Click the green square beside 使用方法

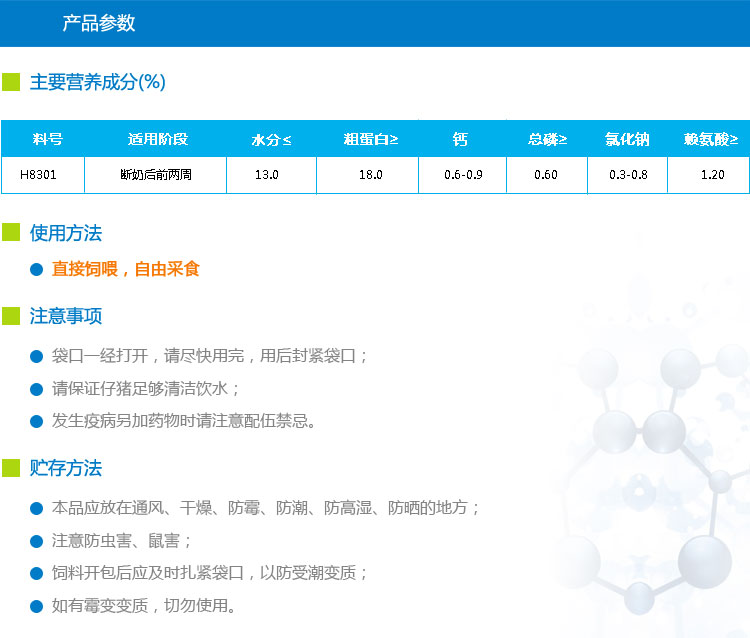(11, 233)
